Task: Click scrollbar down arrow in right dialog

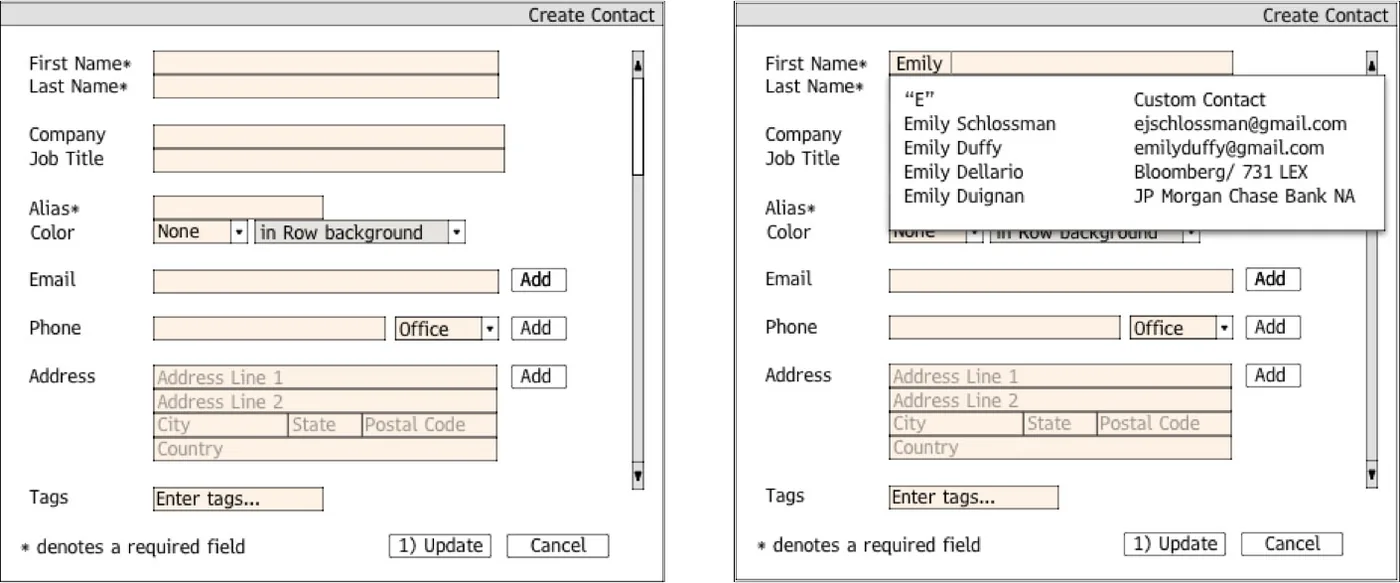Action: pos(1372,475)
